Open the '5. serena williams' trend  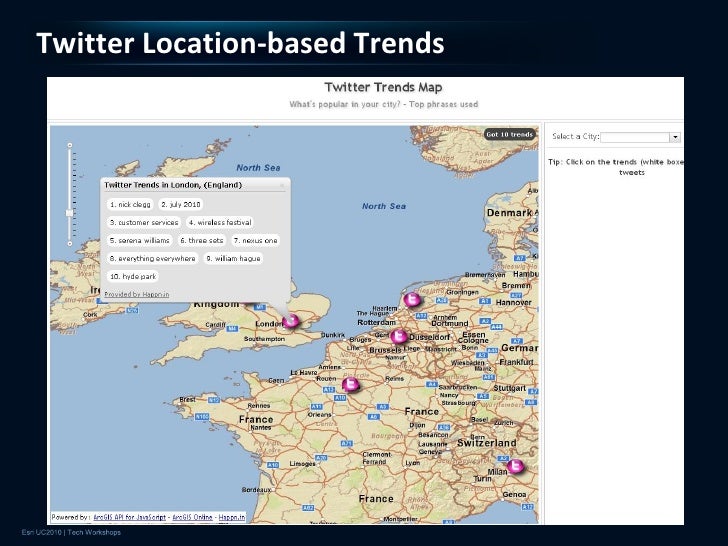tap(139, 240)
